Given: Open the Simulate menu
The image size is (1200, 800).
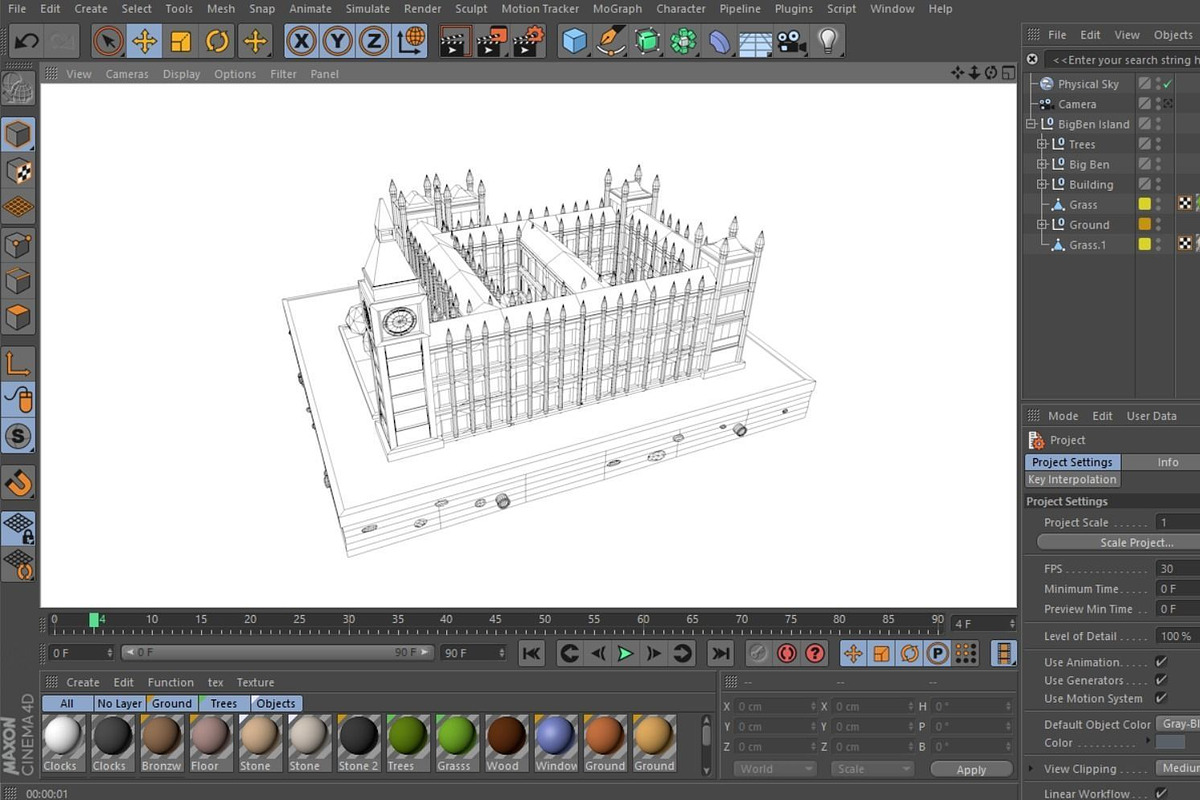Looking at the screenshot, I should (368, 9).
